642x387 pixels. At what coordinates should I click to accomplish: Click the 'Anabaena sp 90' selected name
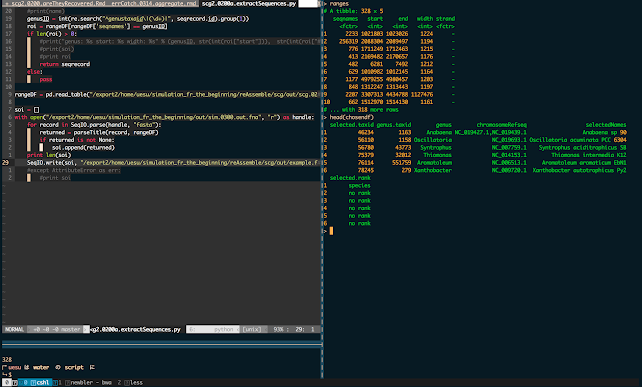tap(605, 132)
